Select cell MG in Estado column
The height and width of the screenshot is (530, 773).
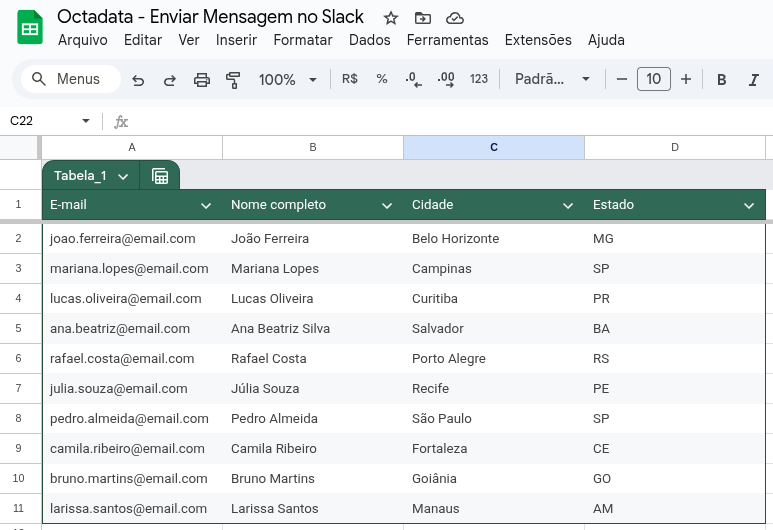674,239
